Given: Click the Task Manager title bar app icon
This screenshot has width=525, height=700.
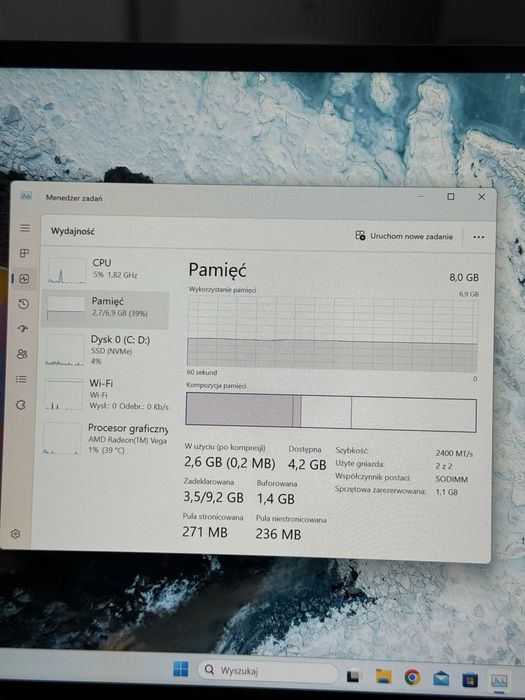Looking at the screenshot, I should [26, 196].
